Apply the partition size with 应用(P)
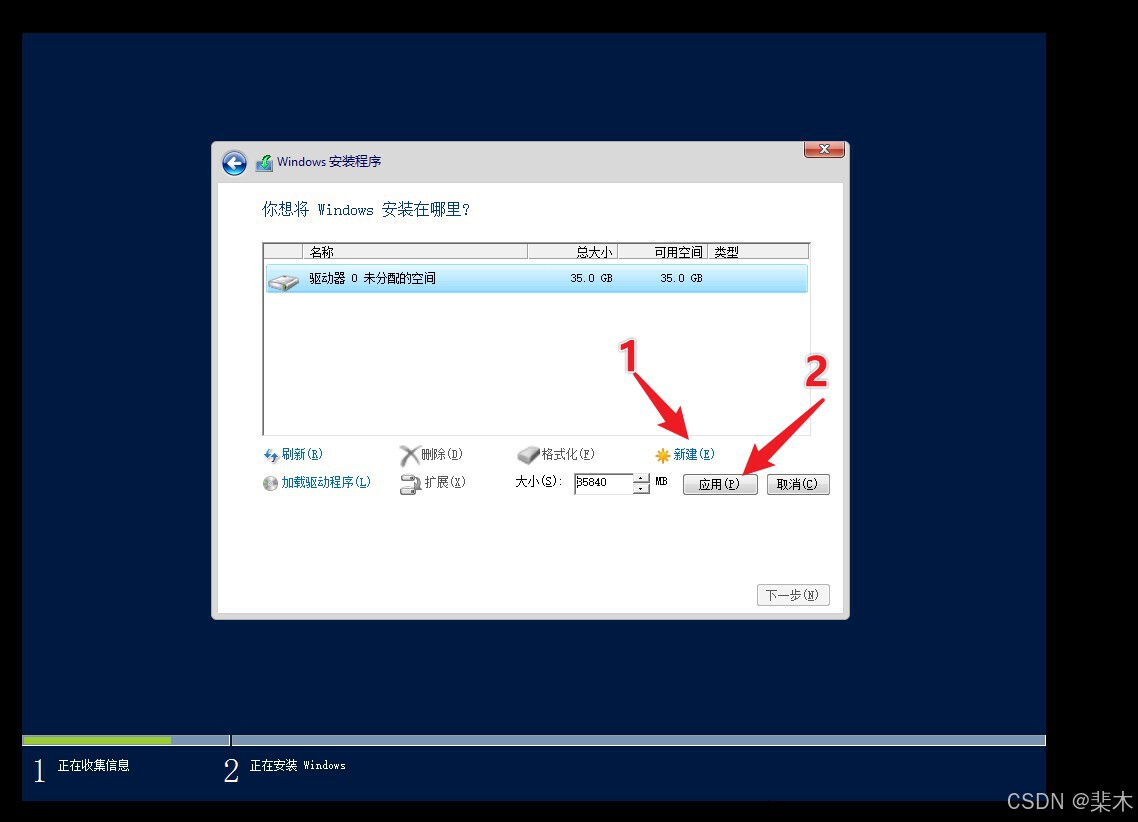 click(x=720, y=485)
